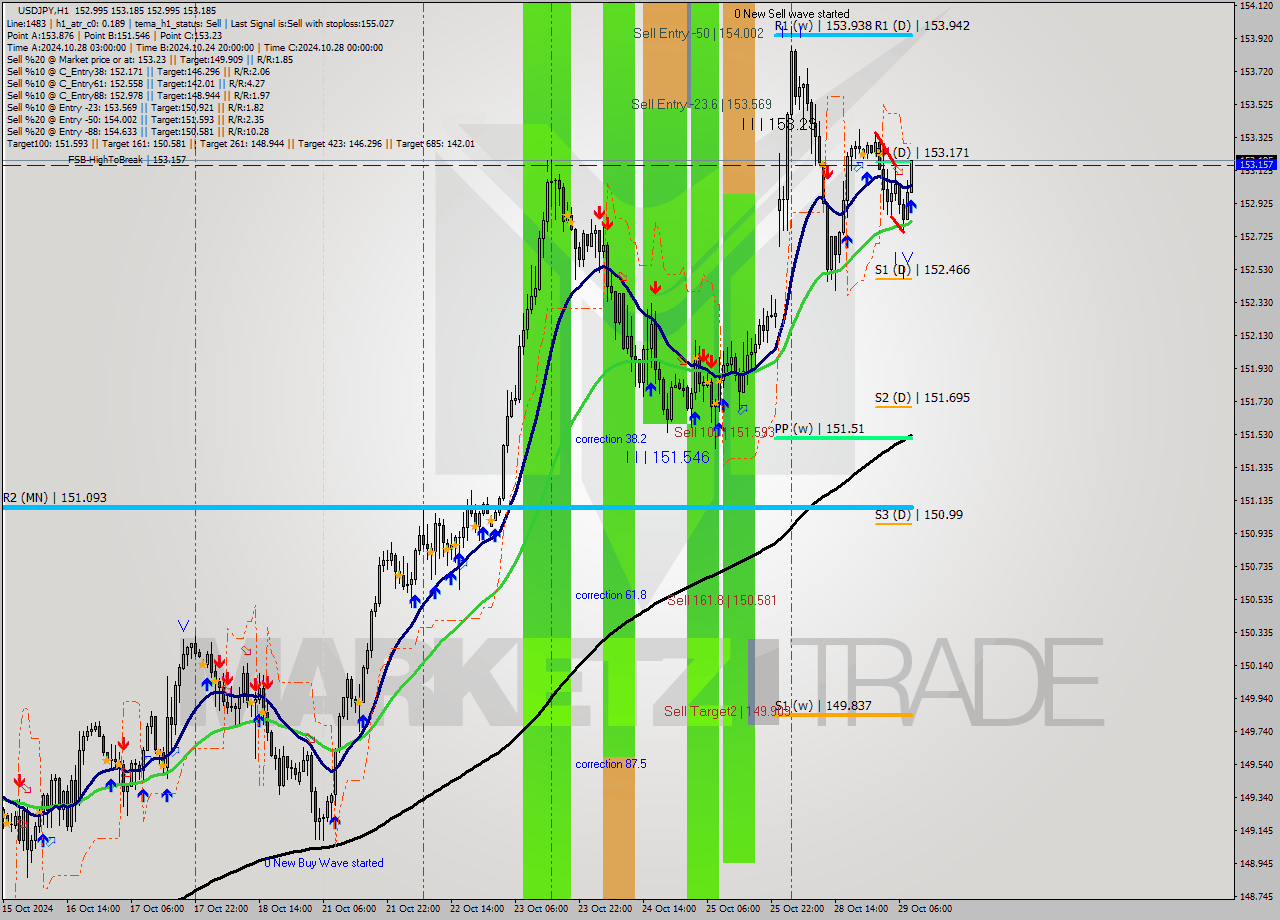The height and width of the screenshot is (920, 1280).
Task: Click the 'Sell %20 @ Entry -50: 154.002' row
Action: (135, 120)
